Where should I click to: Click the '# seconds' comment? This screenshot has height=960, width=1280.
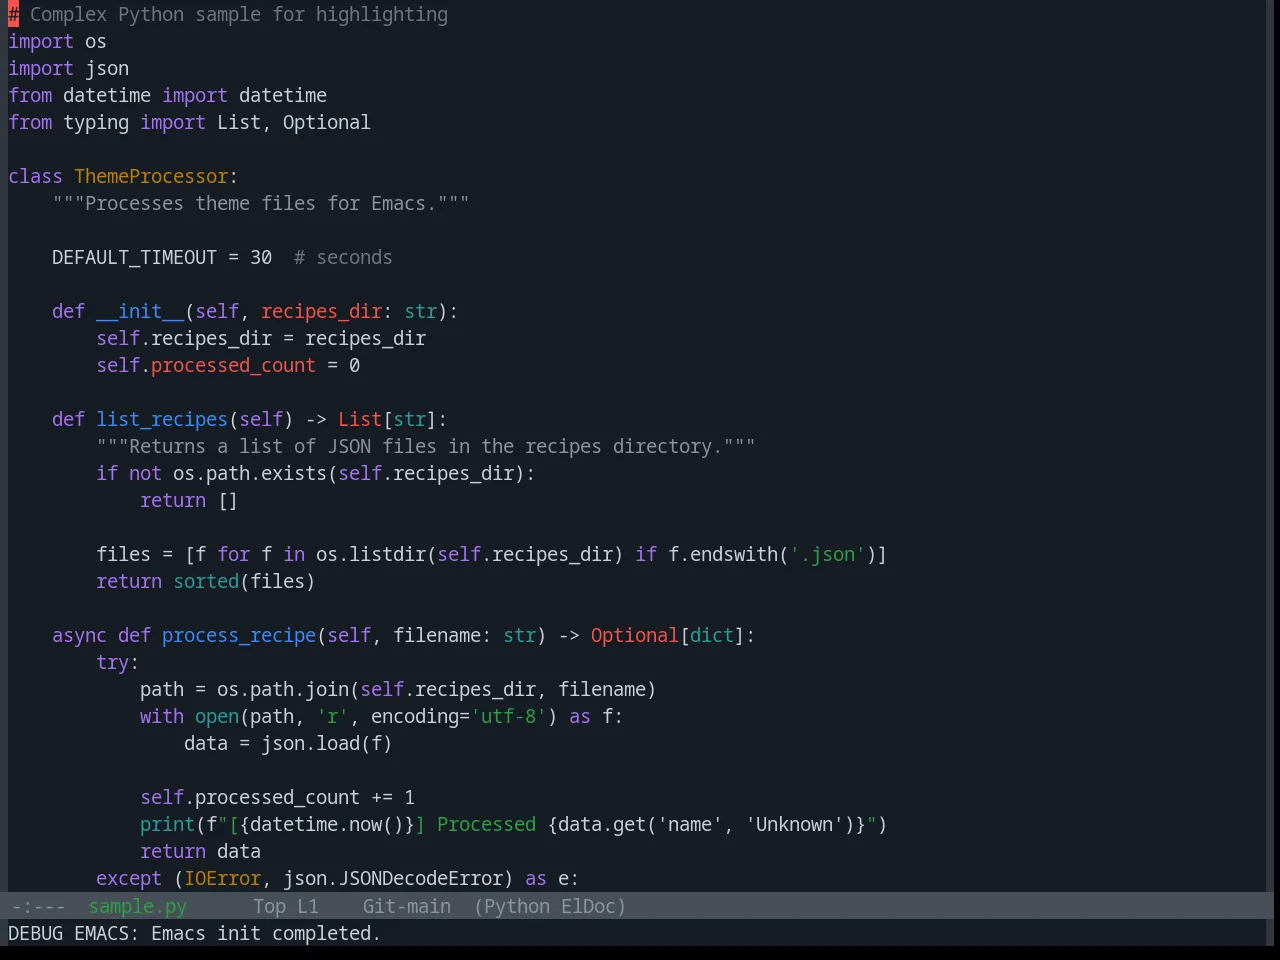click(x=343, y=257)
